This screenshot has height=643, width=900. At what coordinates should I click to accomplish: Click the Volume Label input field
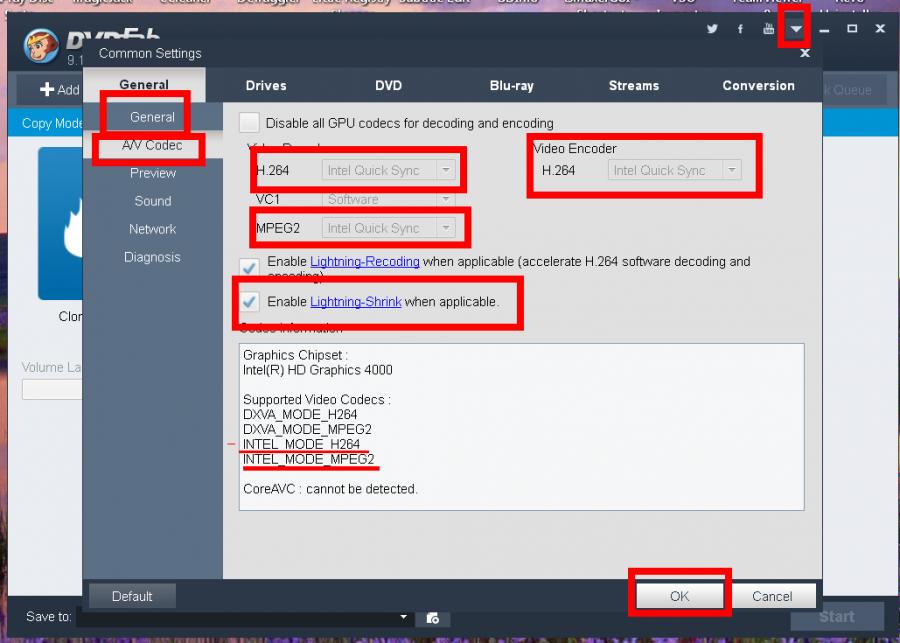click(53, 389)
